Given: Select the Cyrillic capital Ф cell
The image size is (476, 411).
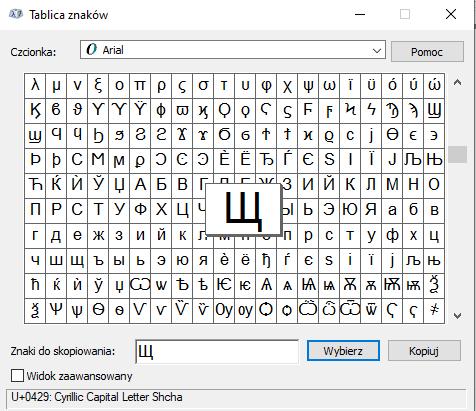Looking at the screenshot, I should point(140,211).
